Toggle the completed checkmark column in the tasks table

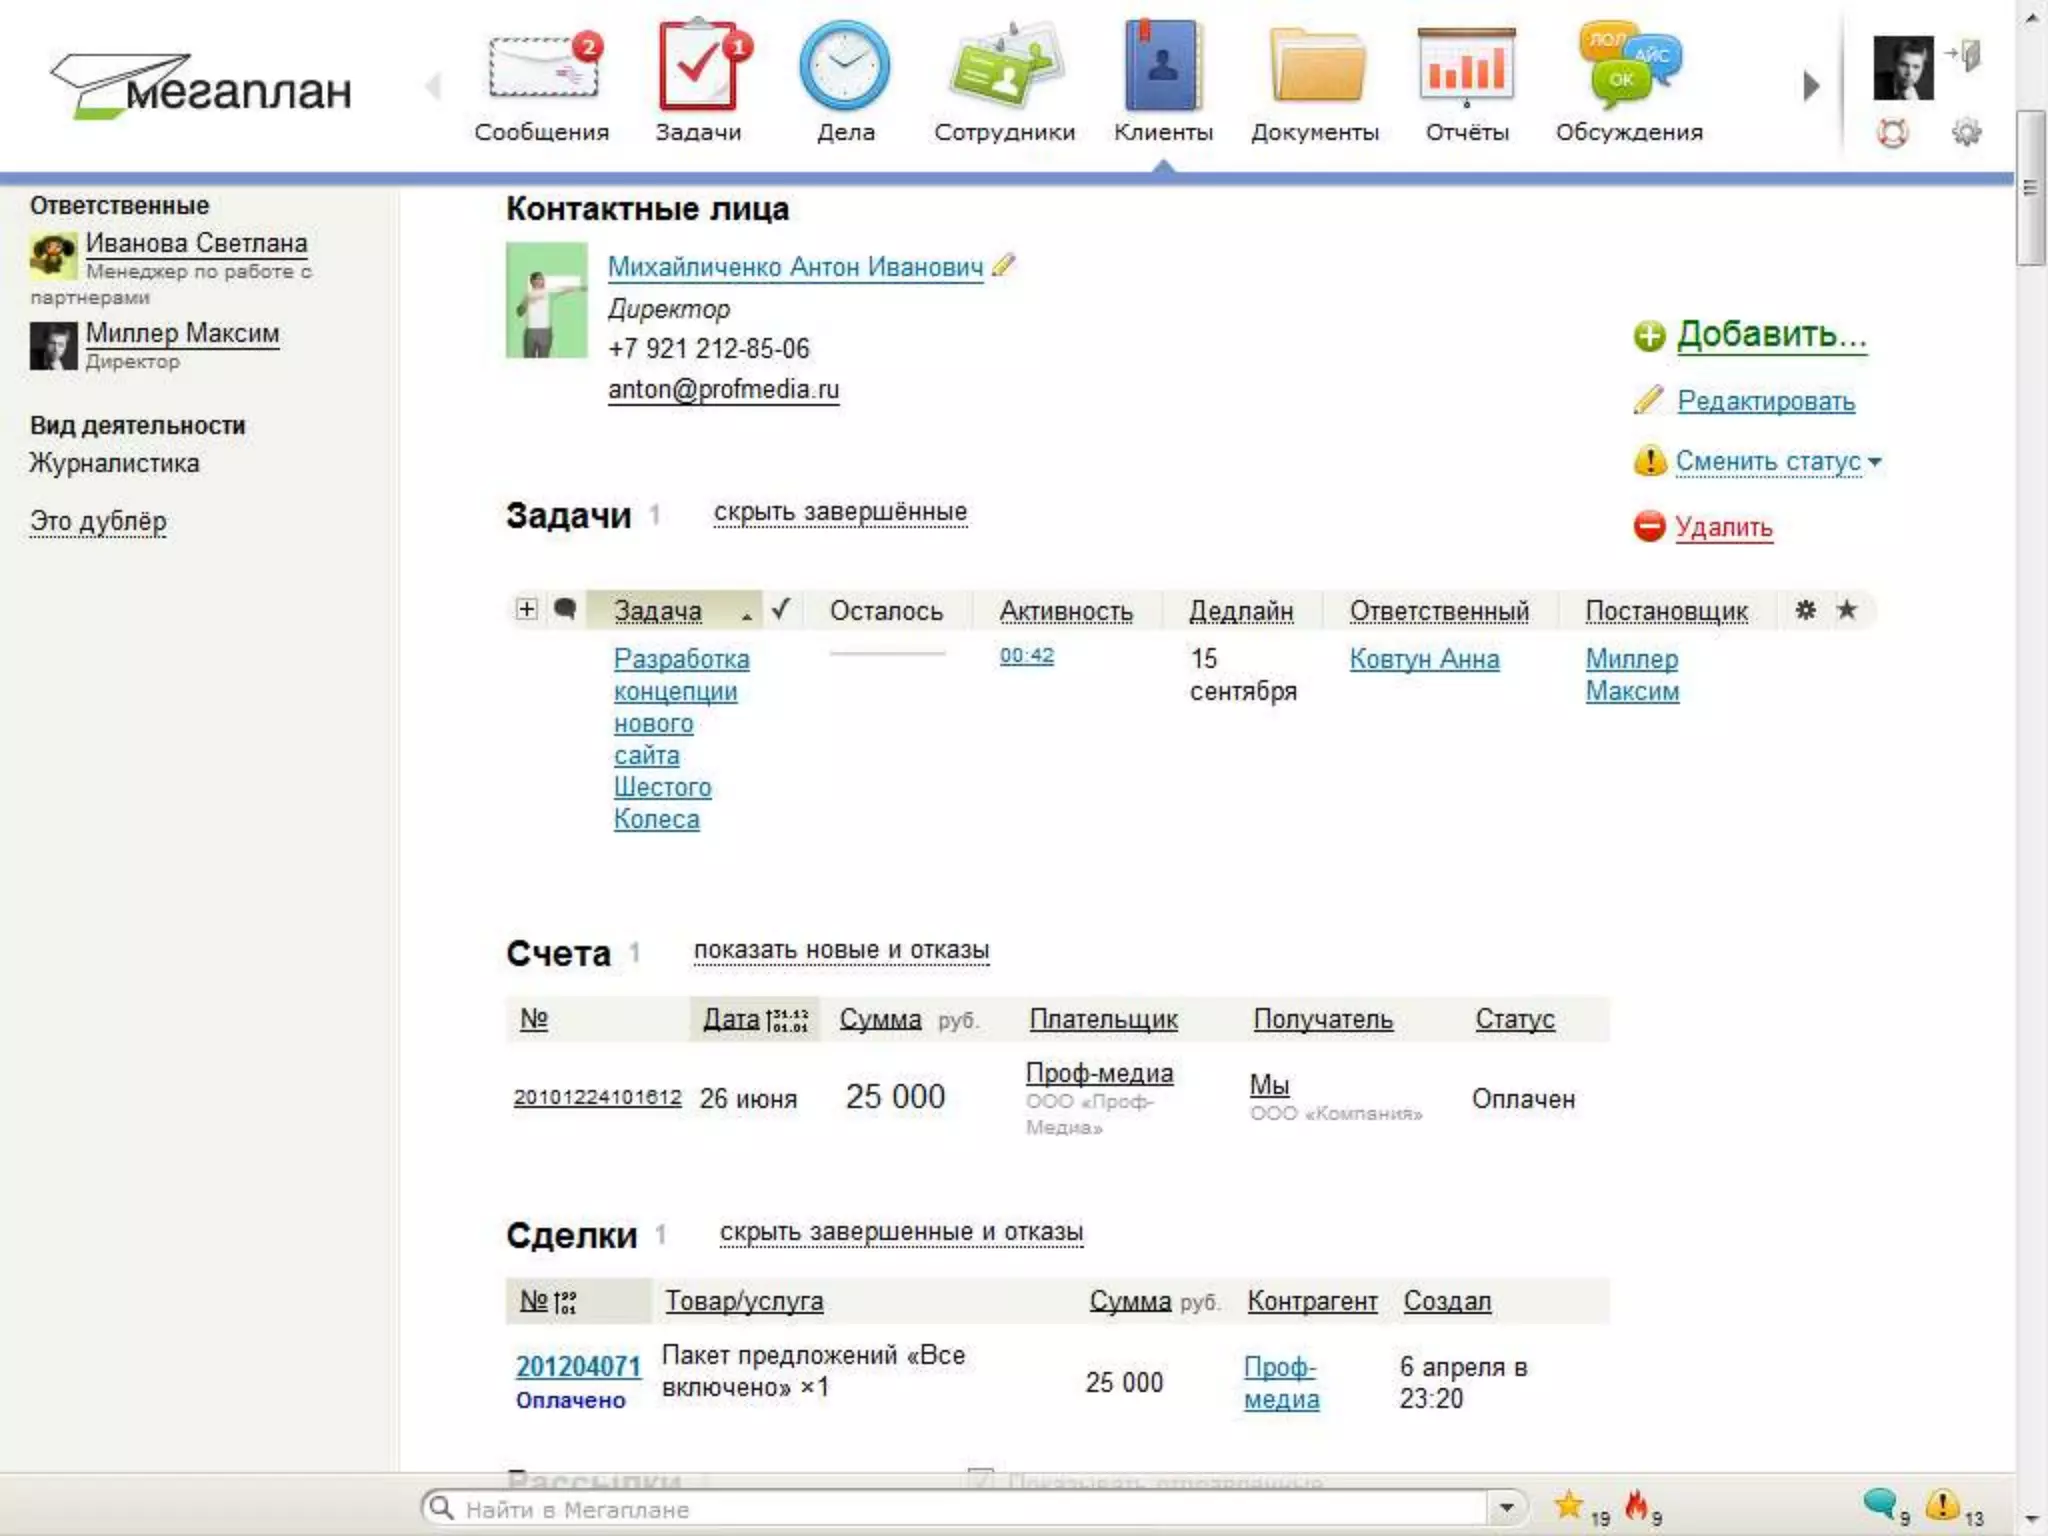coord(781,609)
